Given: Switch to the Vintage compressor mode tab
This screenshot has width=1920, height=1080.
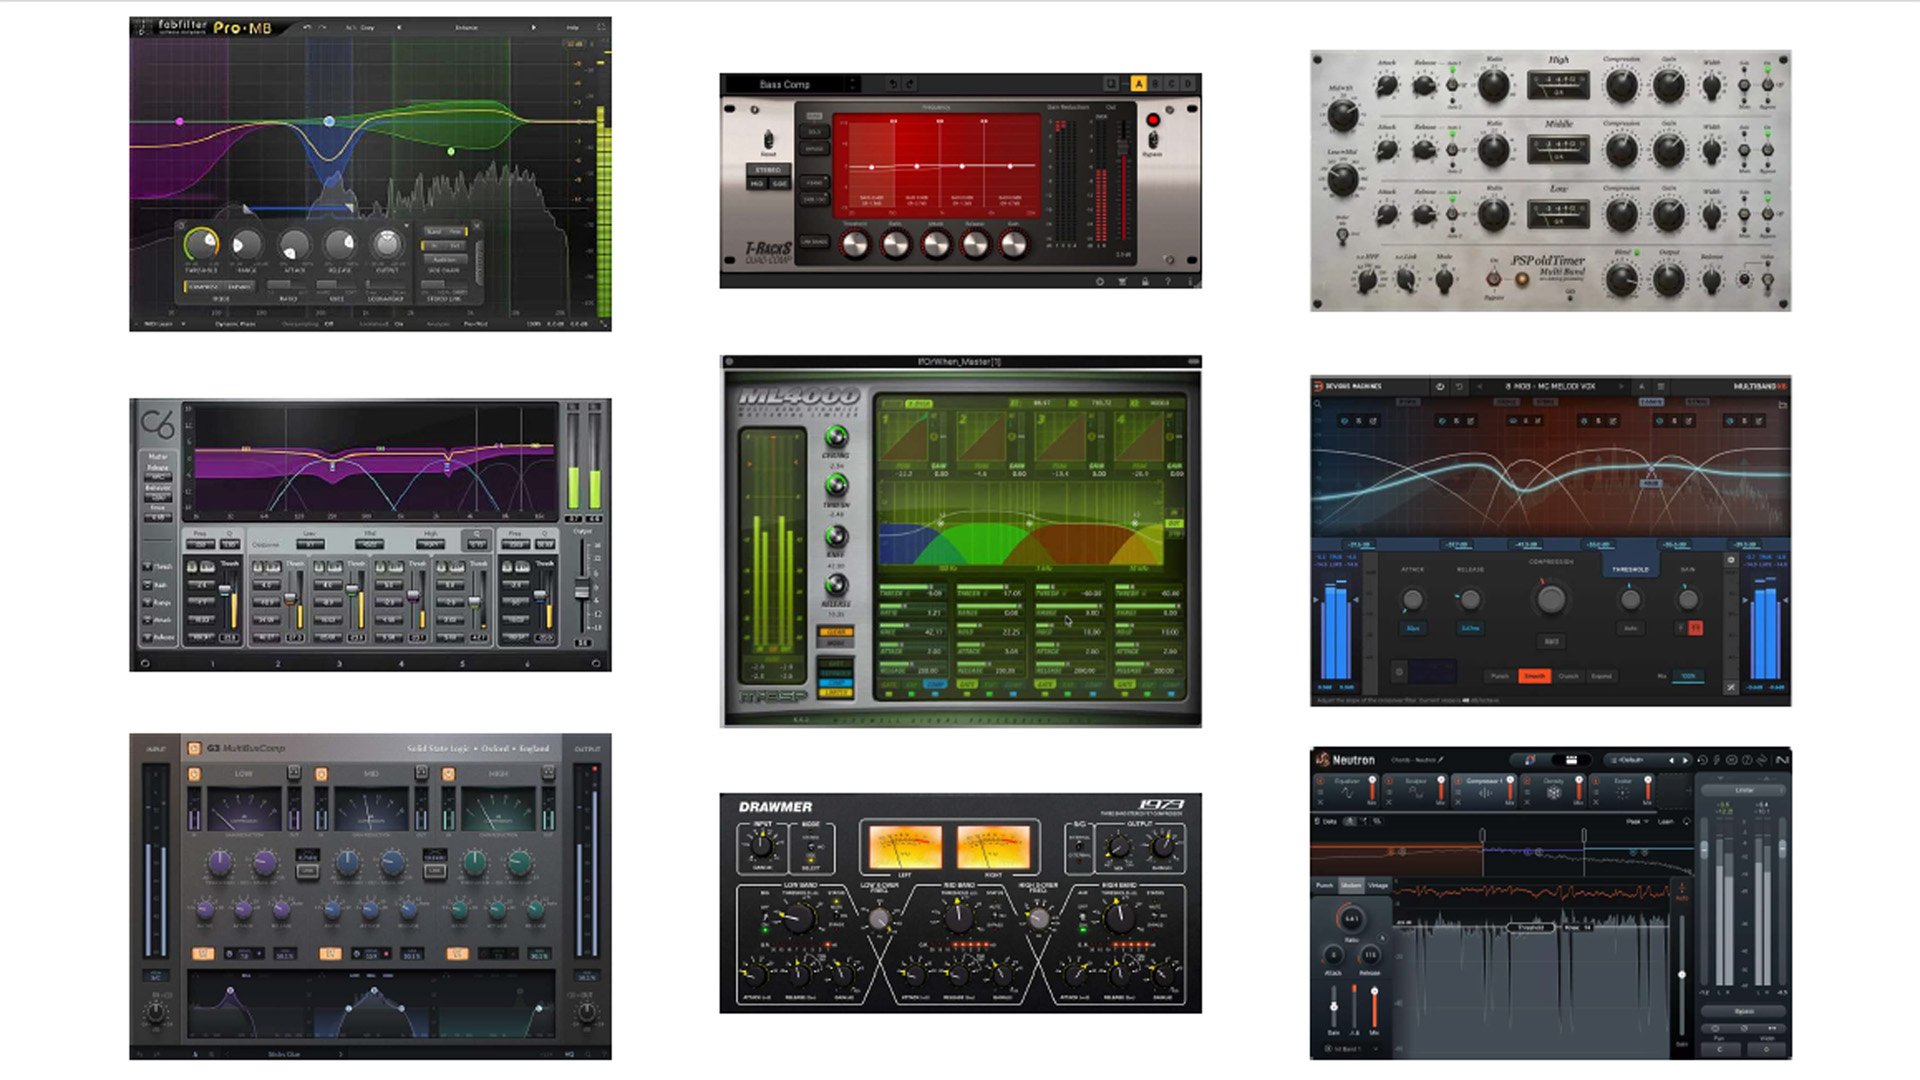Looking at the screenshot, I should (1378, 885).
